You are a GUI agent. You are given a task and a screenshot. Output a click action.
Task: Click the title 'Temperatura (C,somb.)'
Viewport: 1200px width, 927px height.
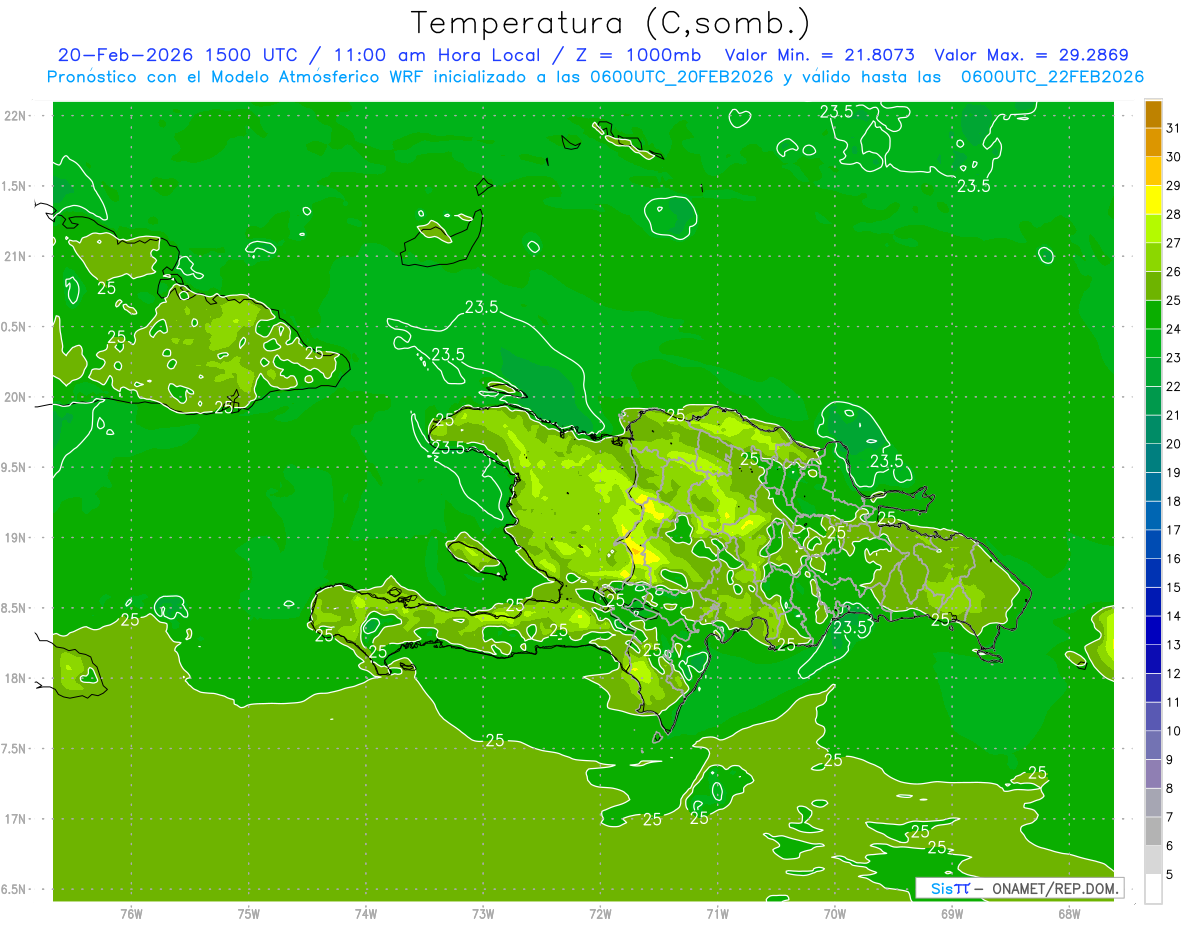611,22
